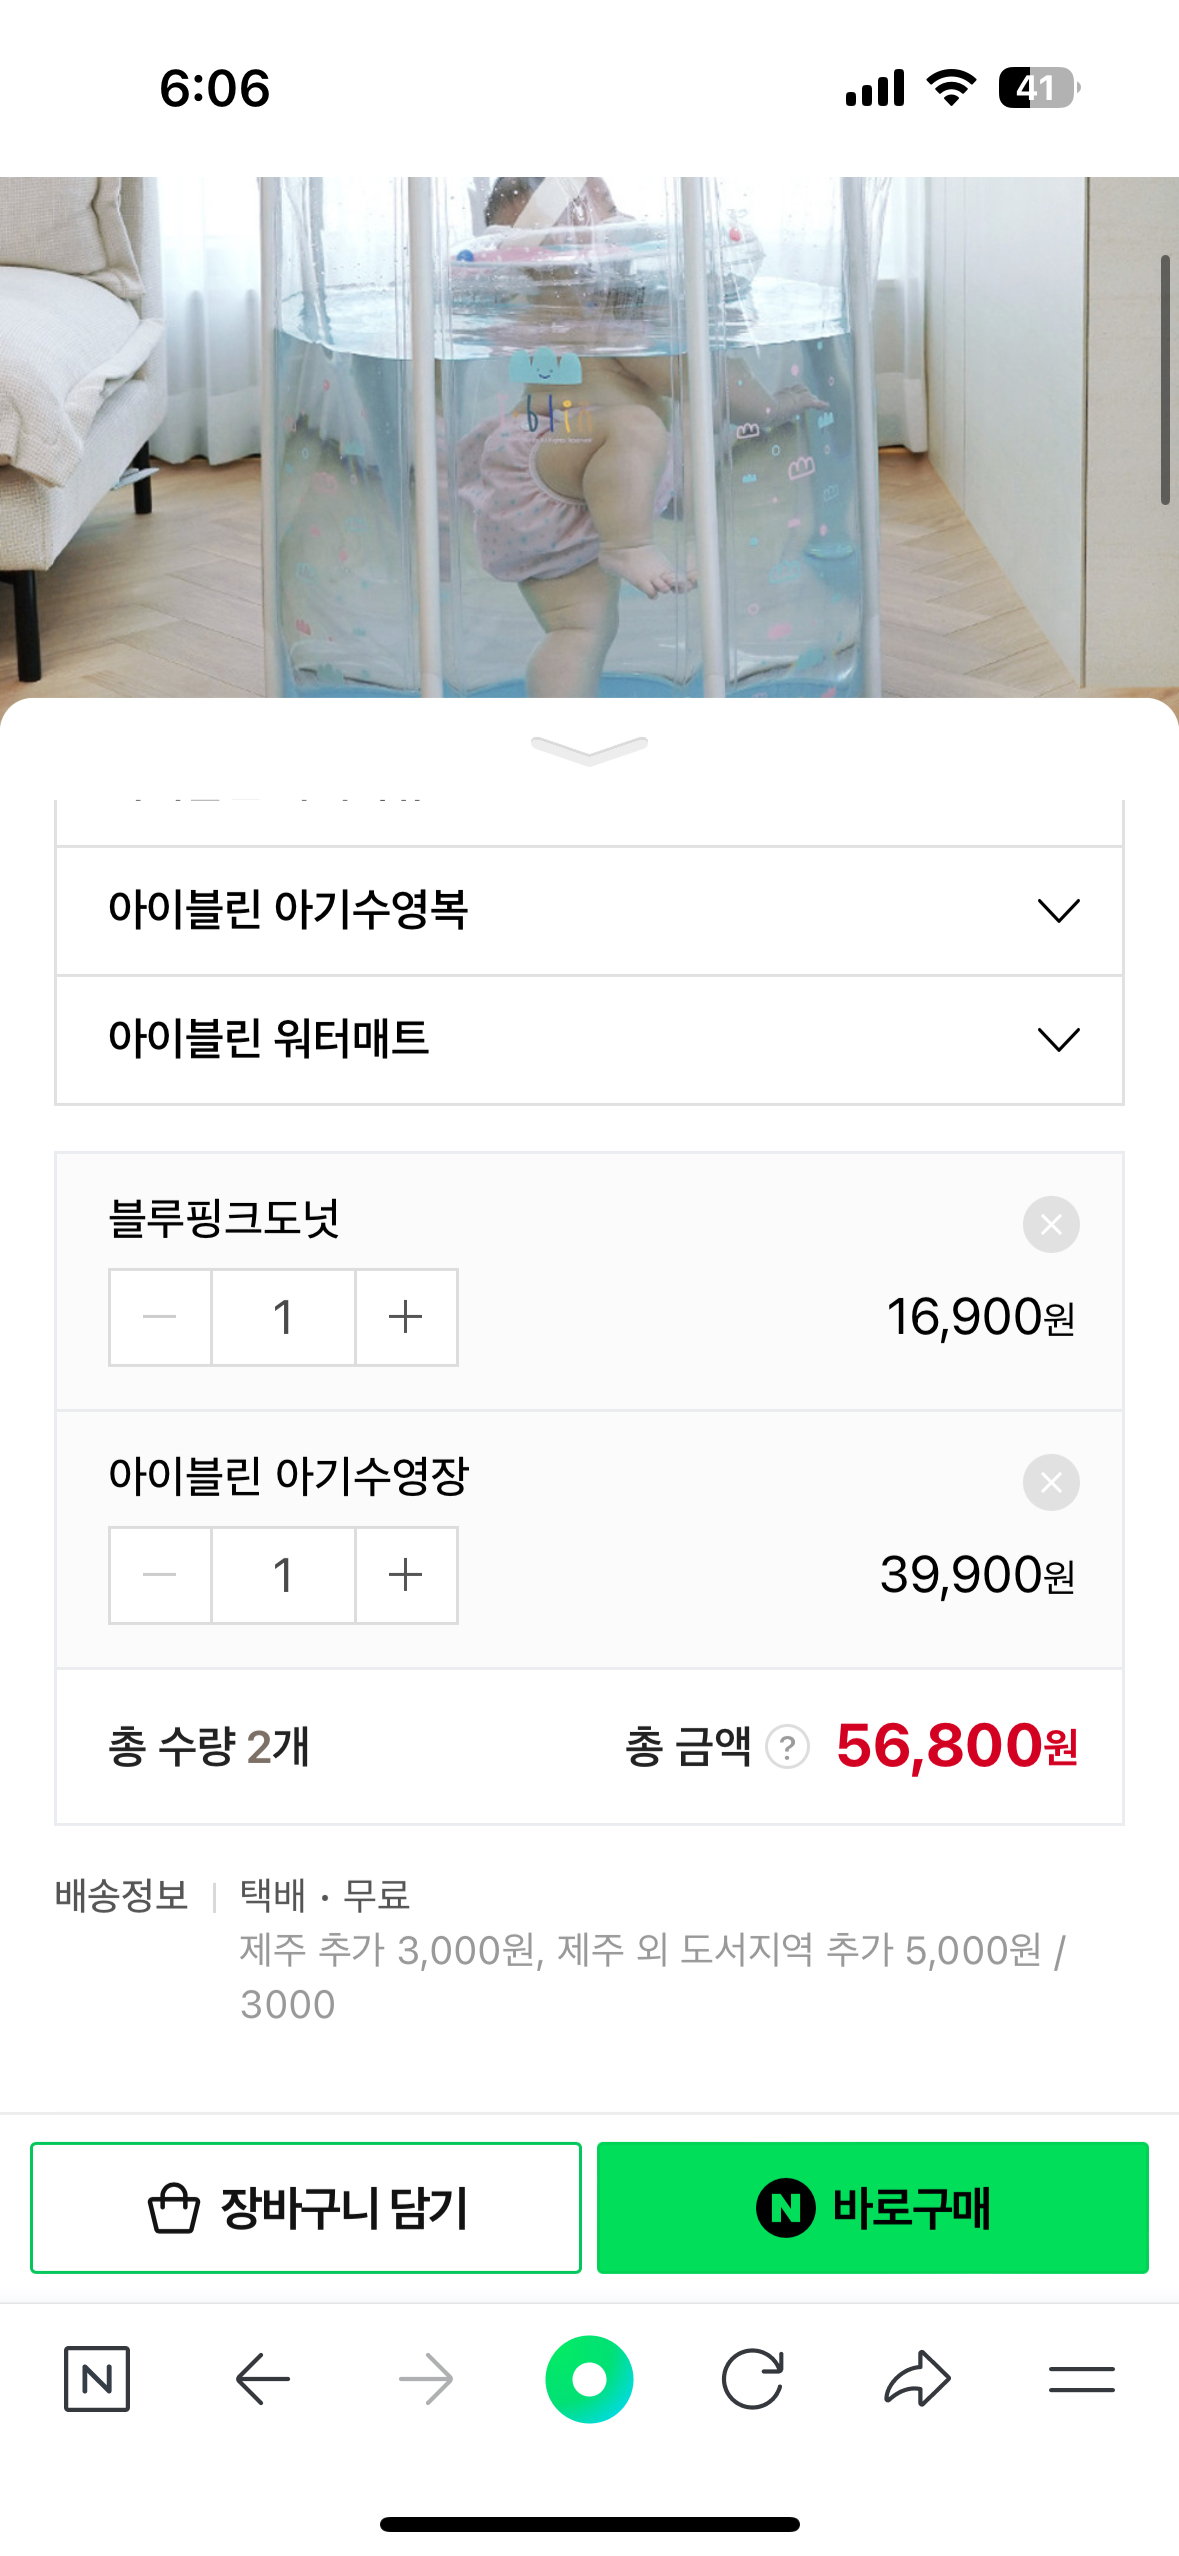Increase 아이블린 아기수영장 quantity with plus
1179x2556 pixels.
click(406, 1575)
